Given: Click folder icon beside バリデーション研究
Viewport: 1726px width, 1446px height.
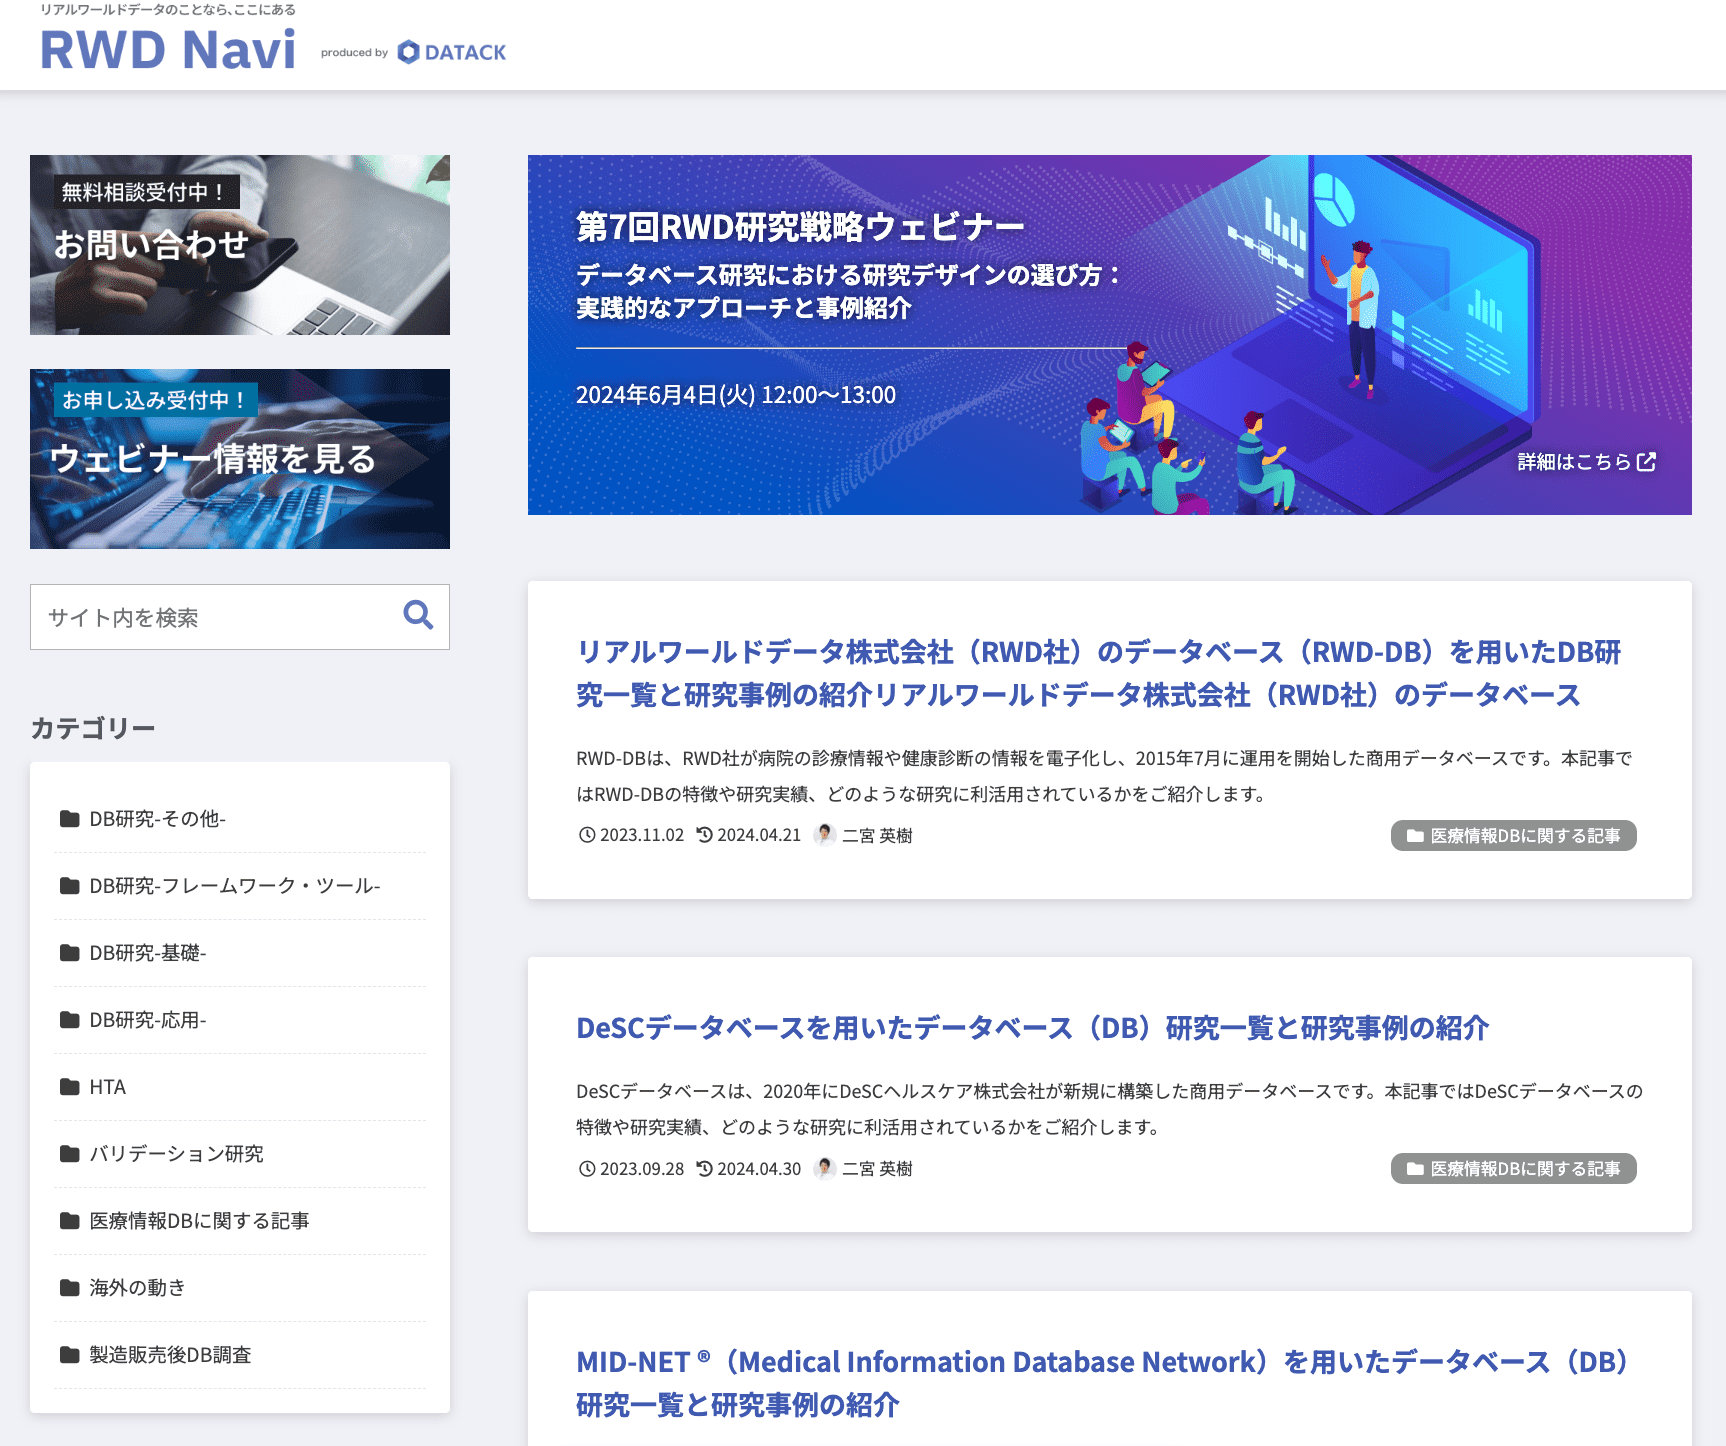Looking at the screenshot, I should (69, 1154).
